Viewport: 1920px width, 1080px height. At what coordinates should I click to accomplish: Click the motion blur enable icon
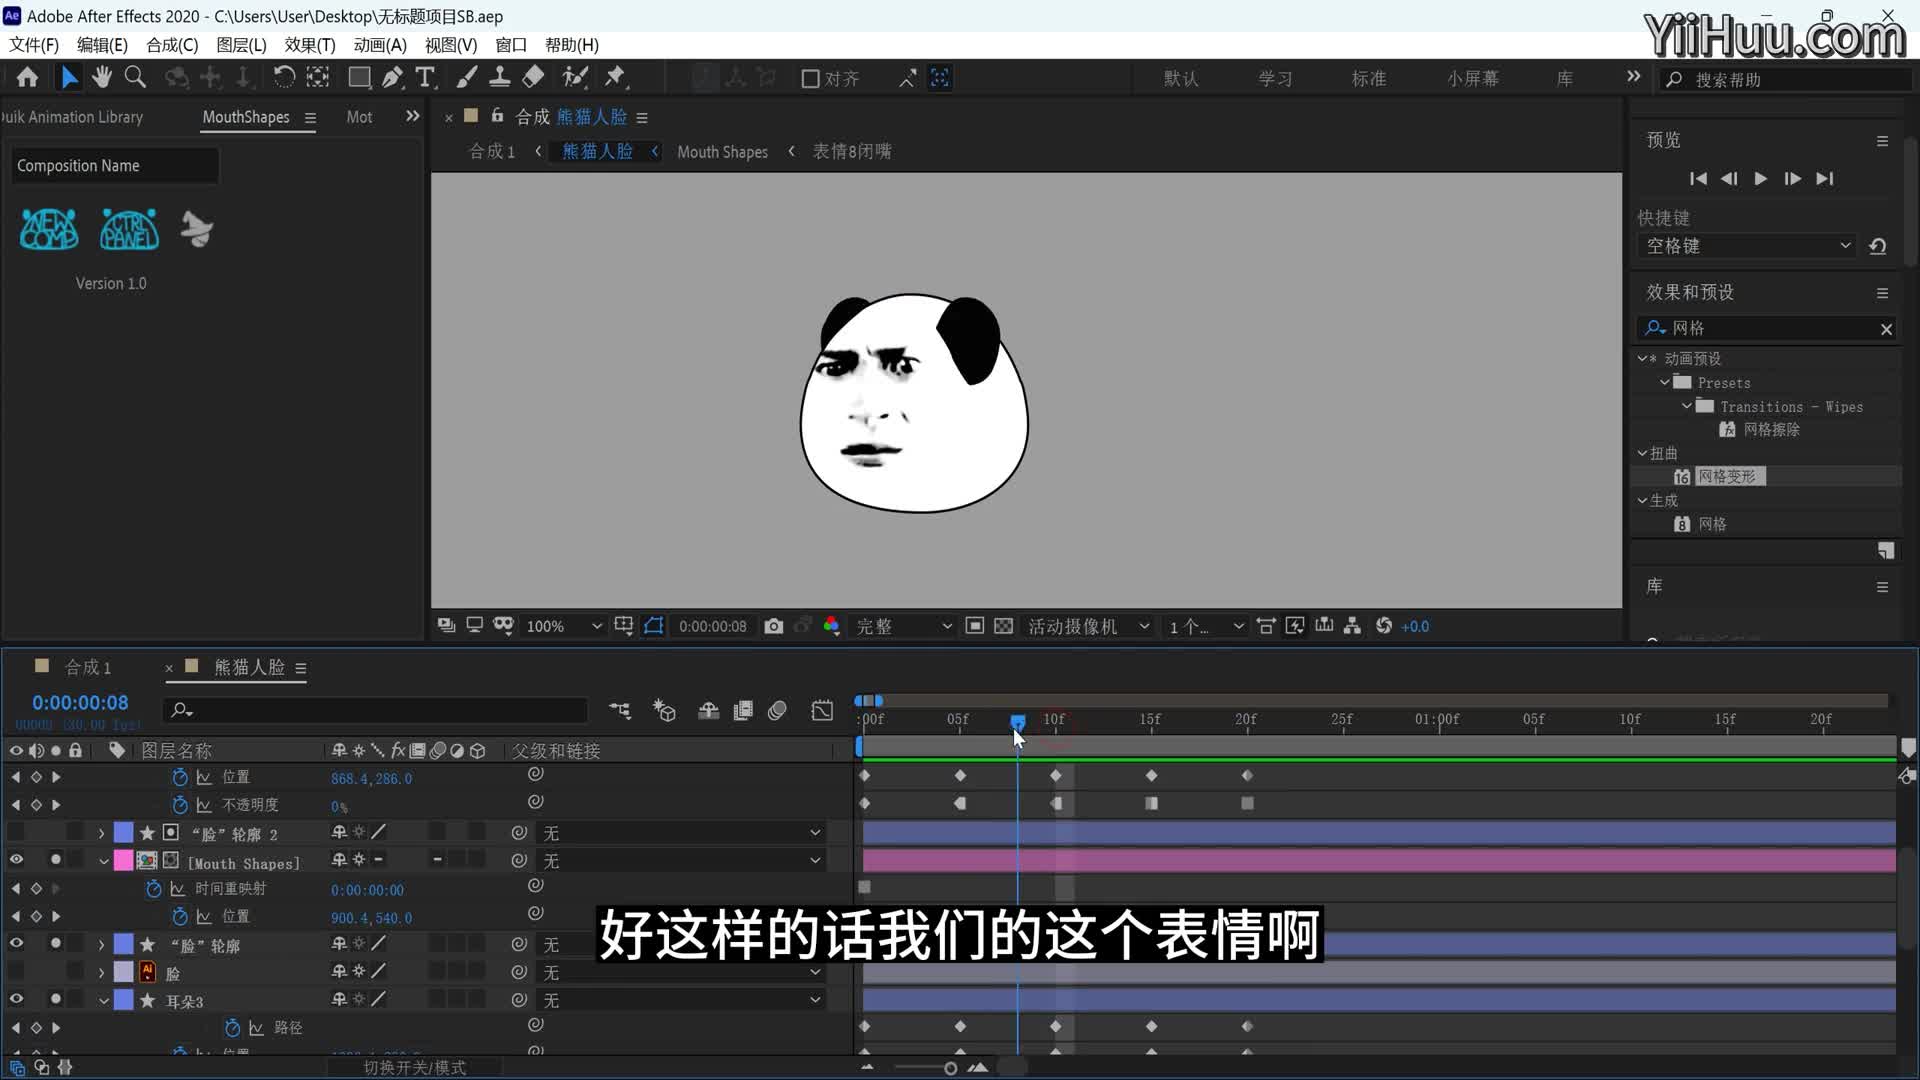tap(778, 710)
